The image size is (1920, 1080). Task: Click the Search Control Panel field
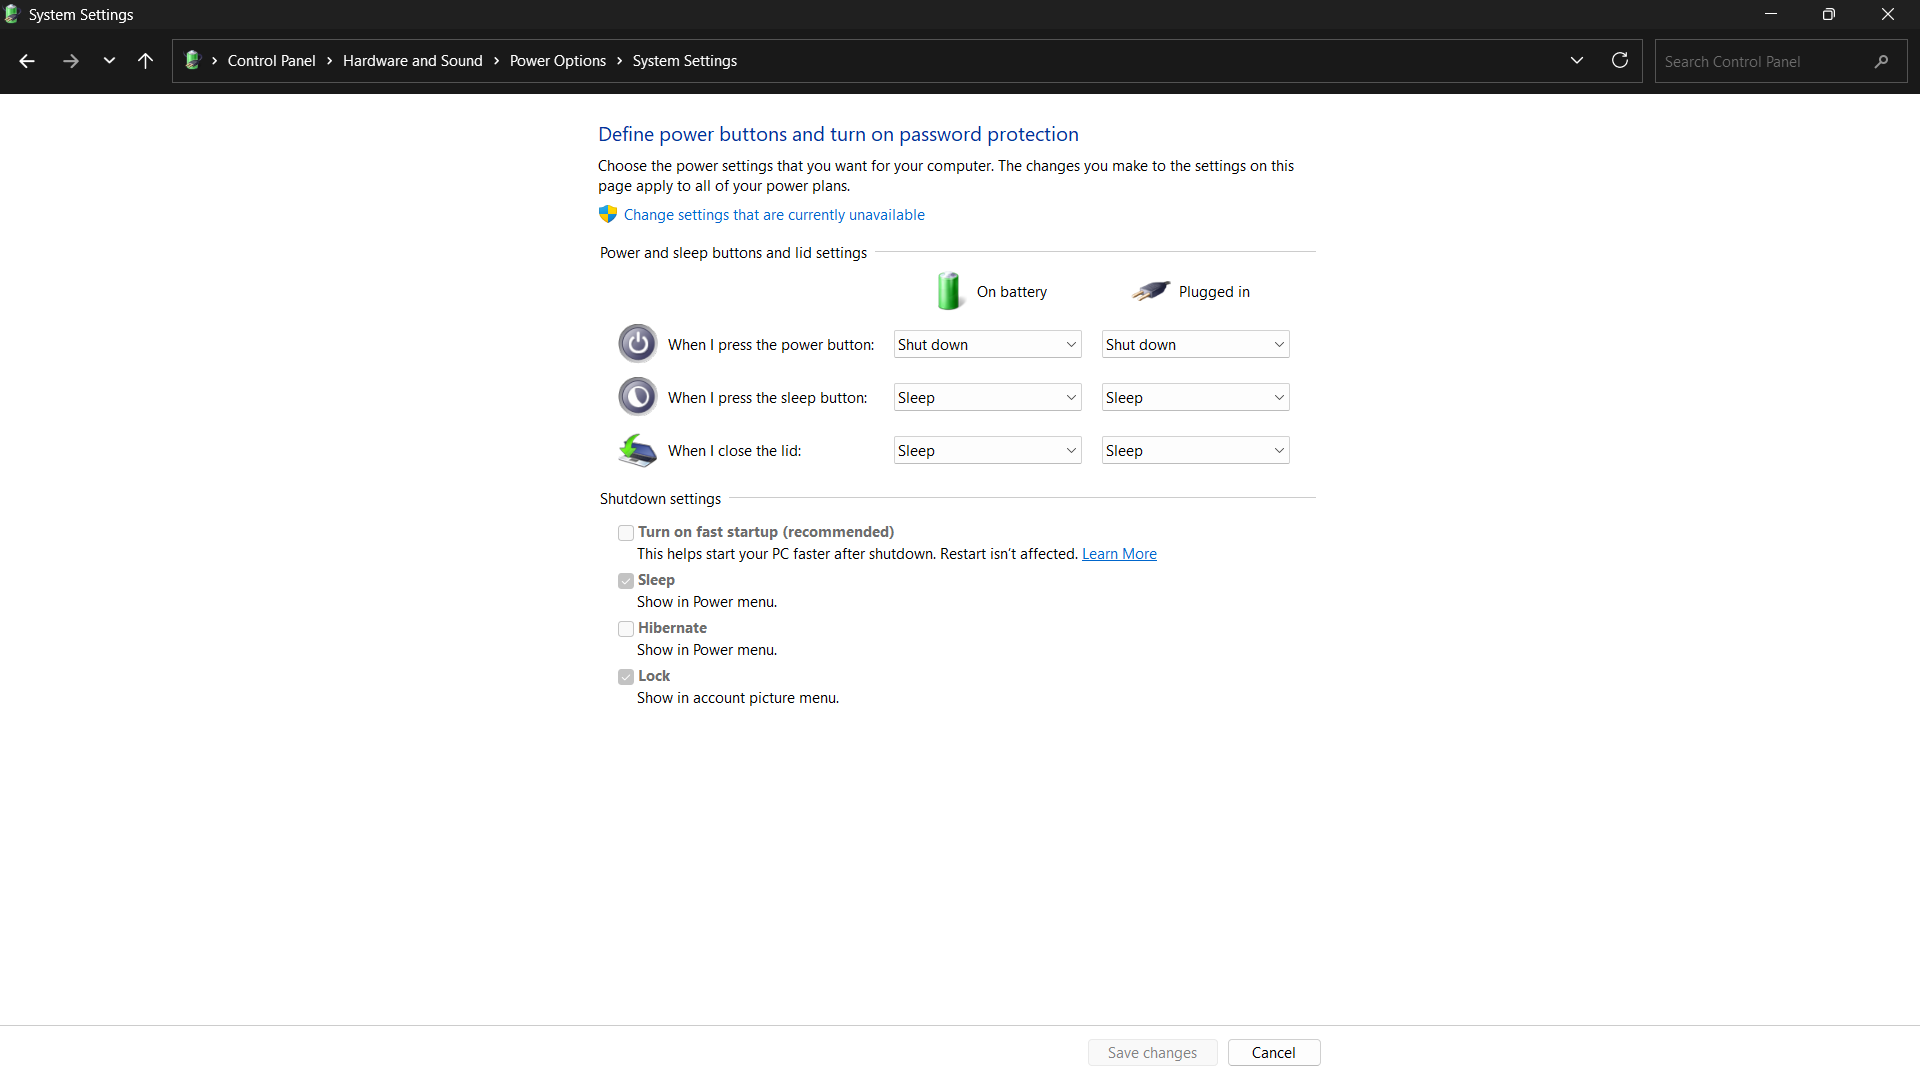[1760, 61]
